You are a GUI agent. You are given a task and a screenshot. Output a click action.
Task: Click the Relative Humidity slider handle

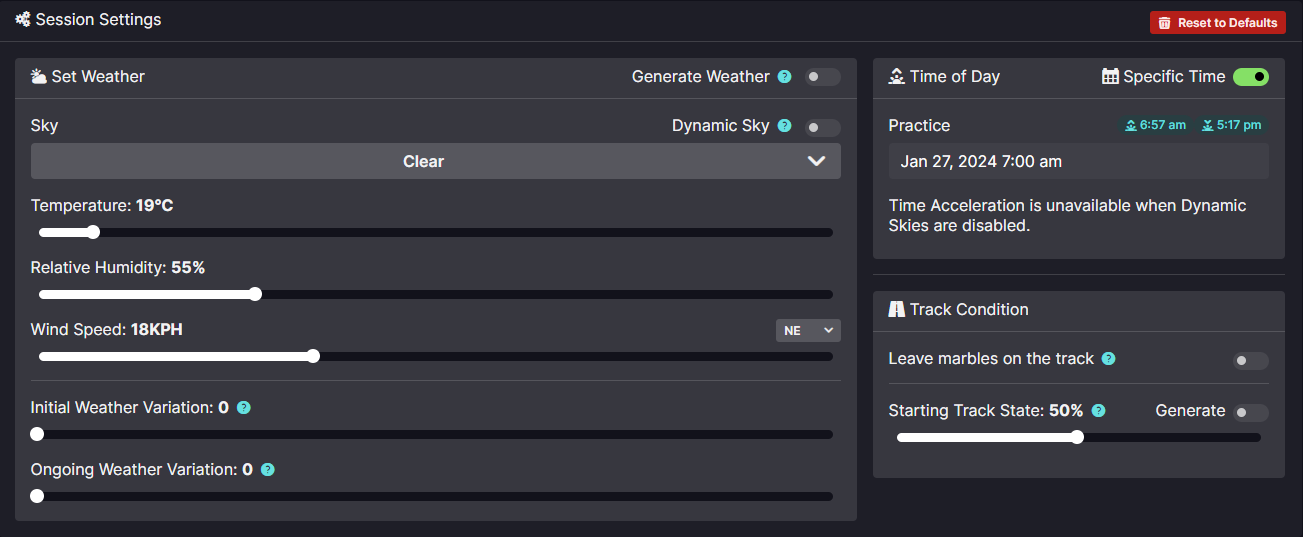pos(255,294)
